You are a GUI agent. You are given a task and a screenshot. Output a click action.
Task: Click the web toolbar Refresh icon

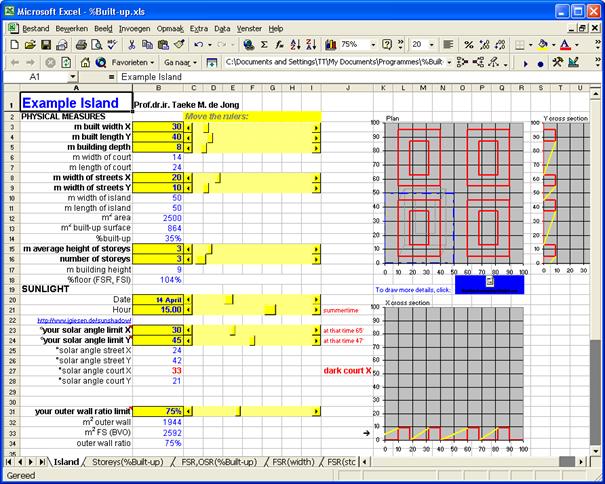(66, 62)
